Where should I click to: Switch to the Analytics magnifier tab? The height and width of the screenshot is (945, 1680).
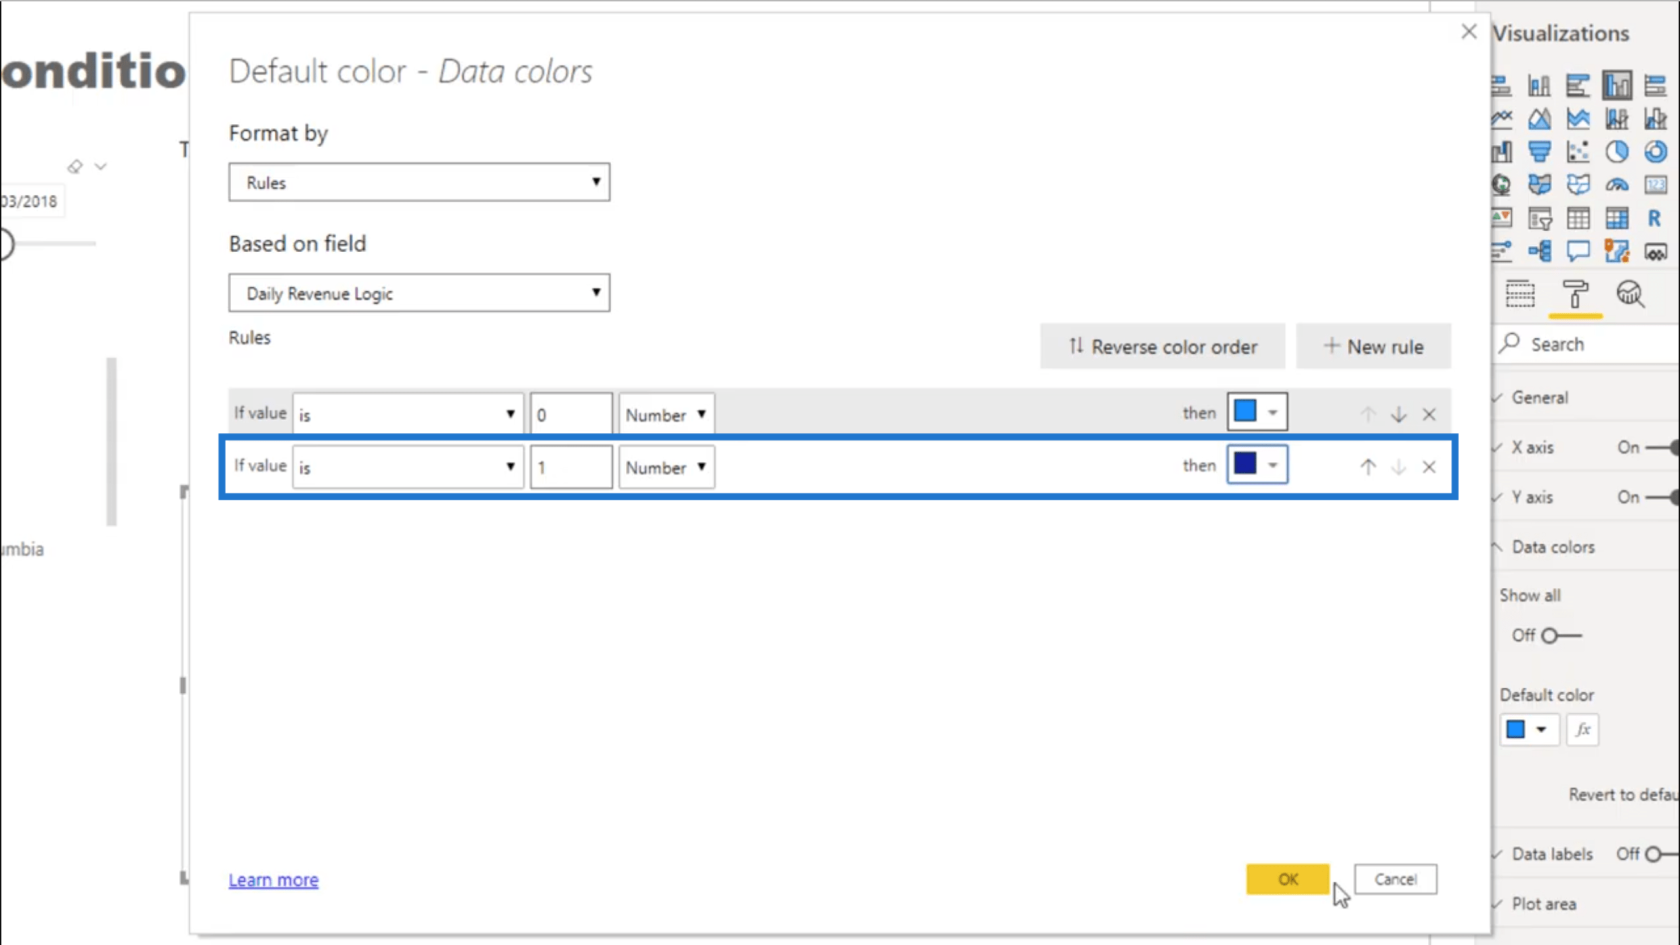(x=1630, y=294)
